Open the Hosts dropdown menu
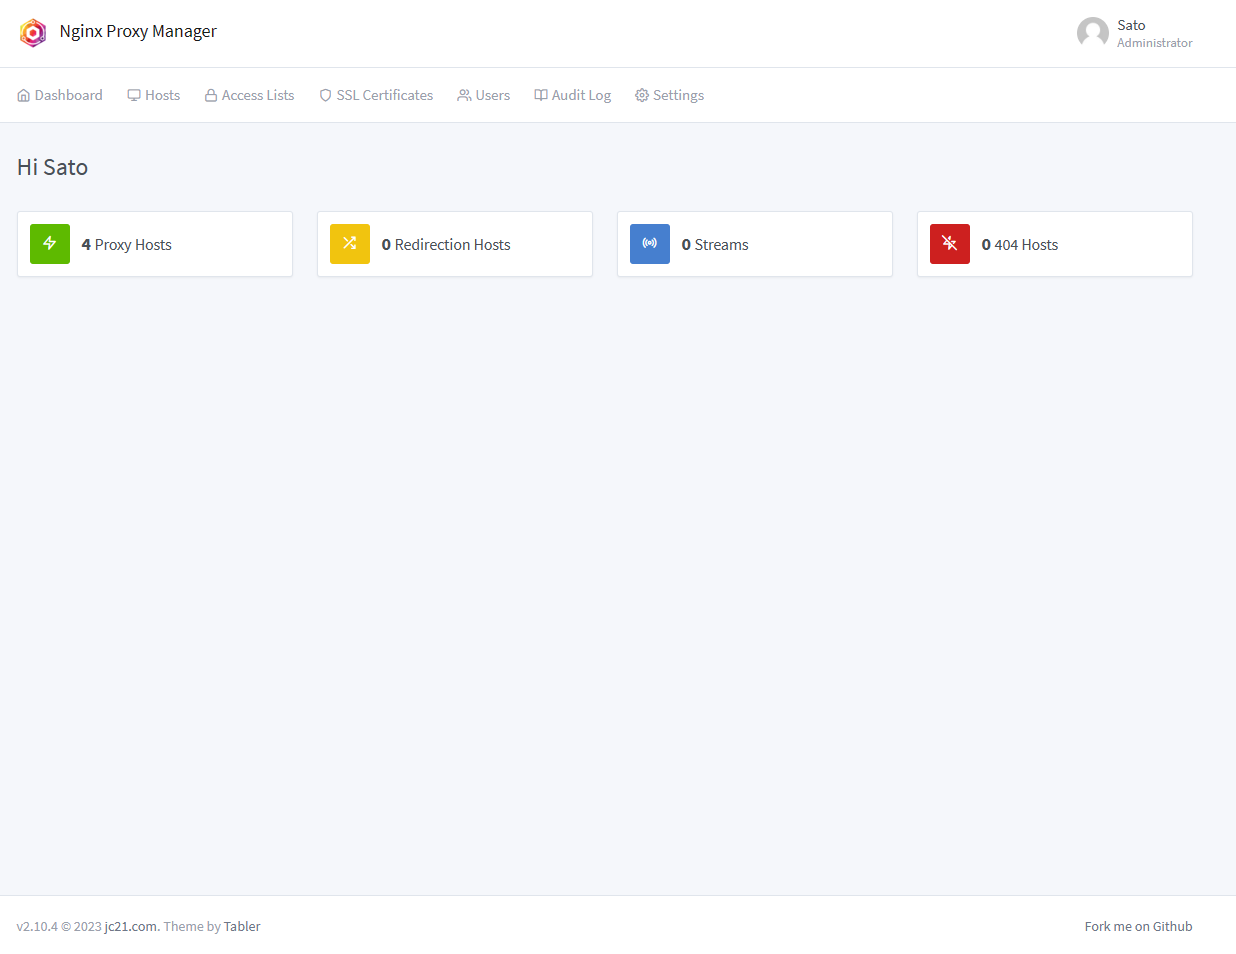The height and width of the screenshot is (954, 1236). tap(154, 96)
